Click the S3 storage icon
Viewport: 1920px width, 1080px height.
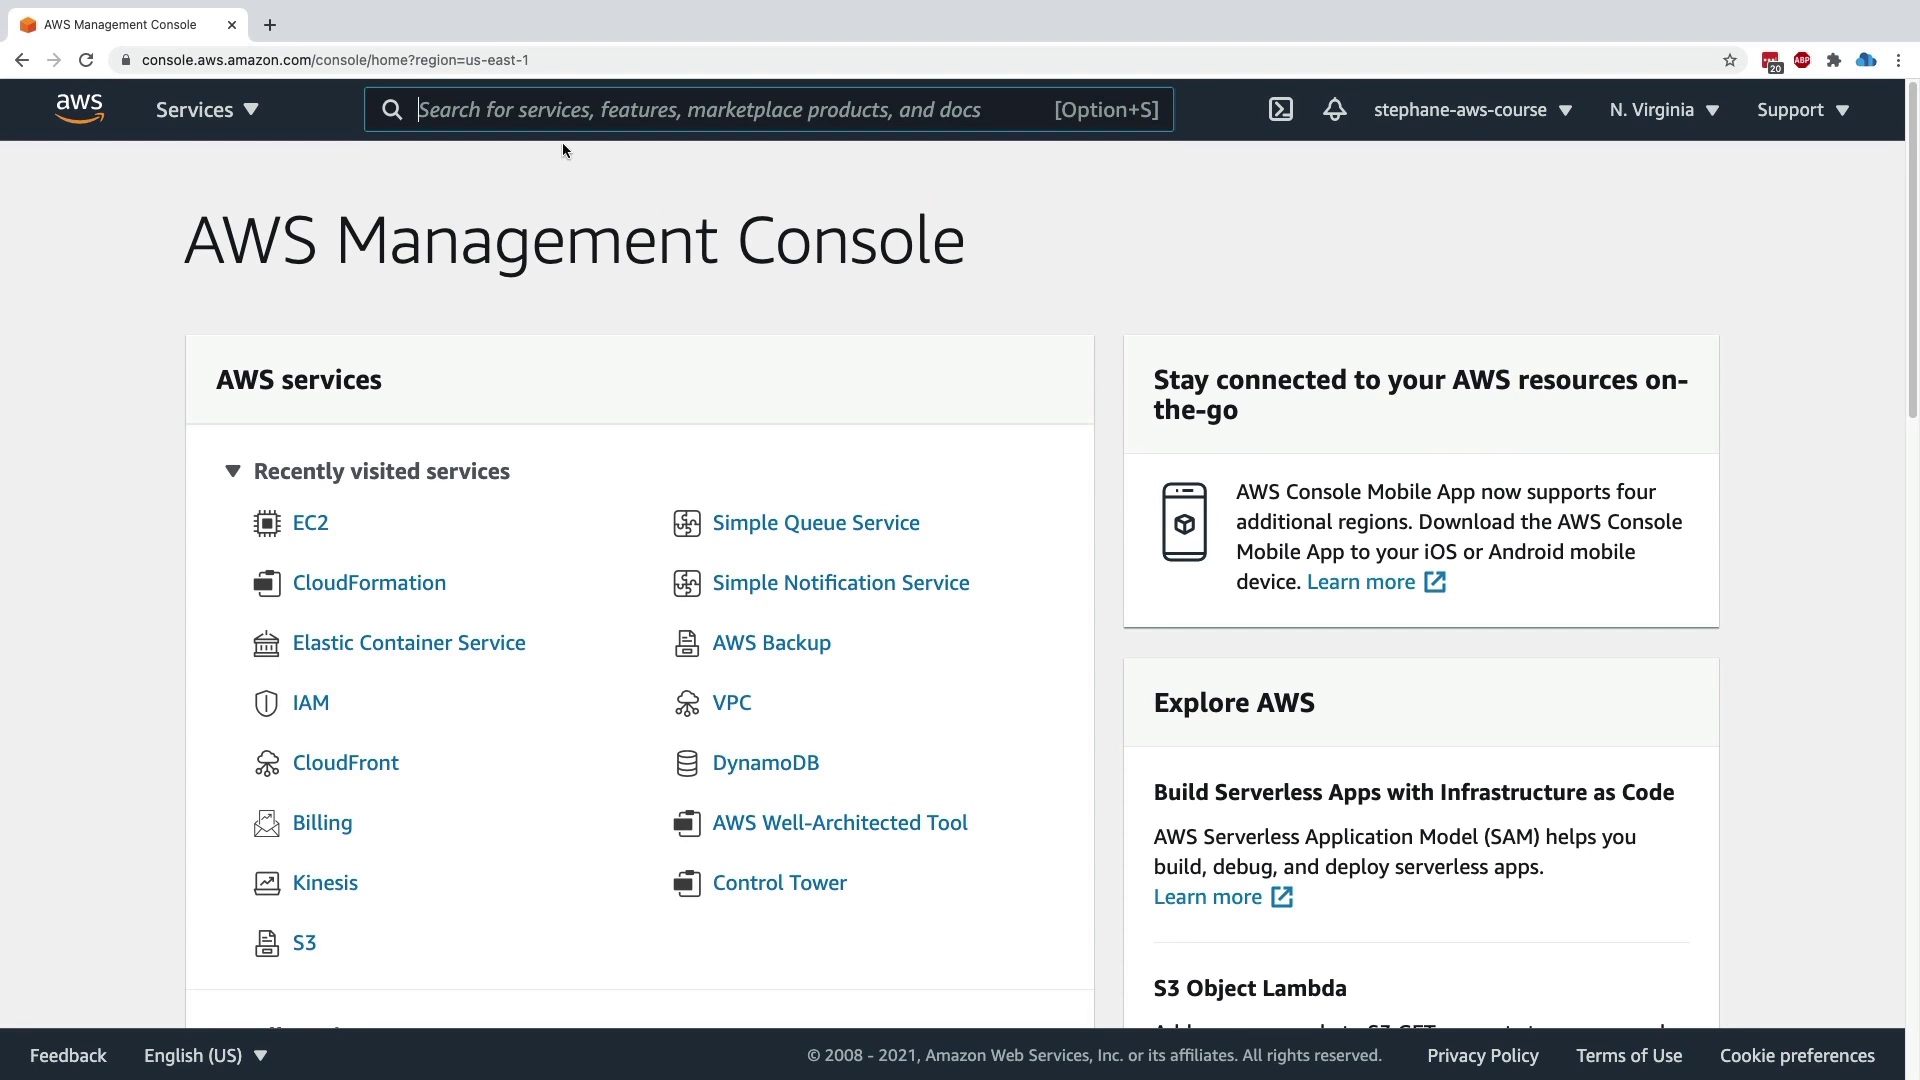tap(266, 943)
